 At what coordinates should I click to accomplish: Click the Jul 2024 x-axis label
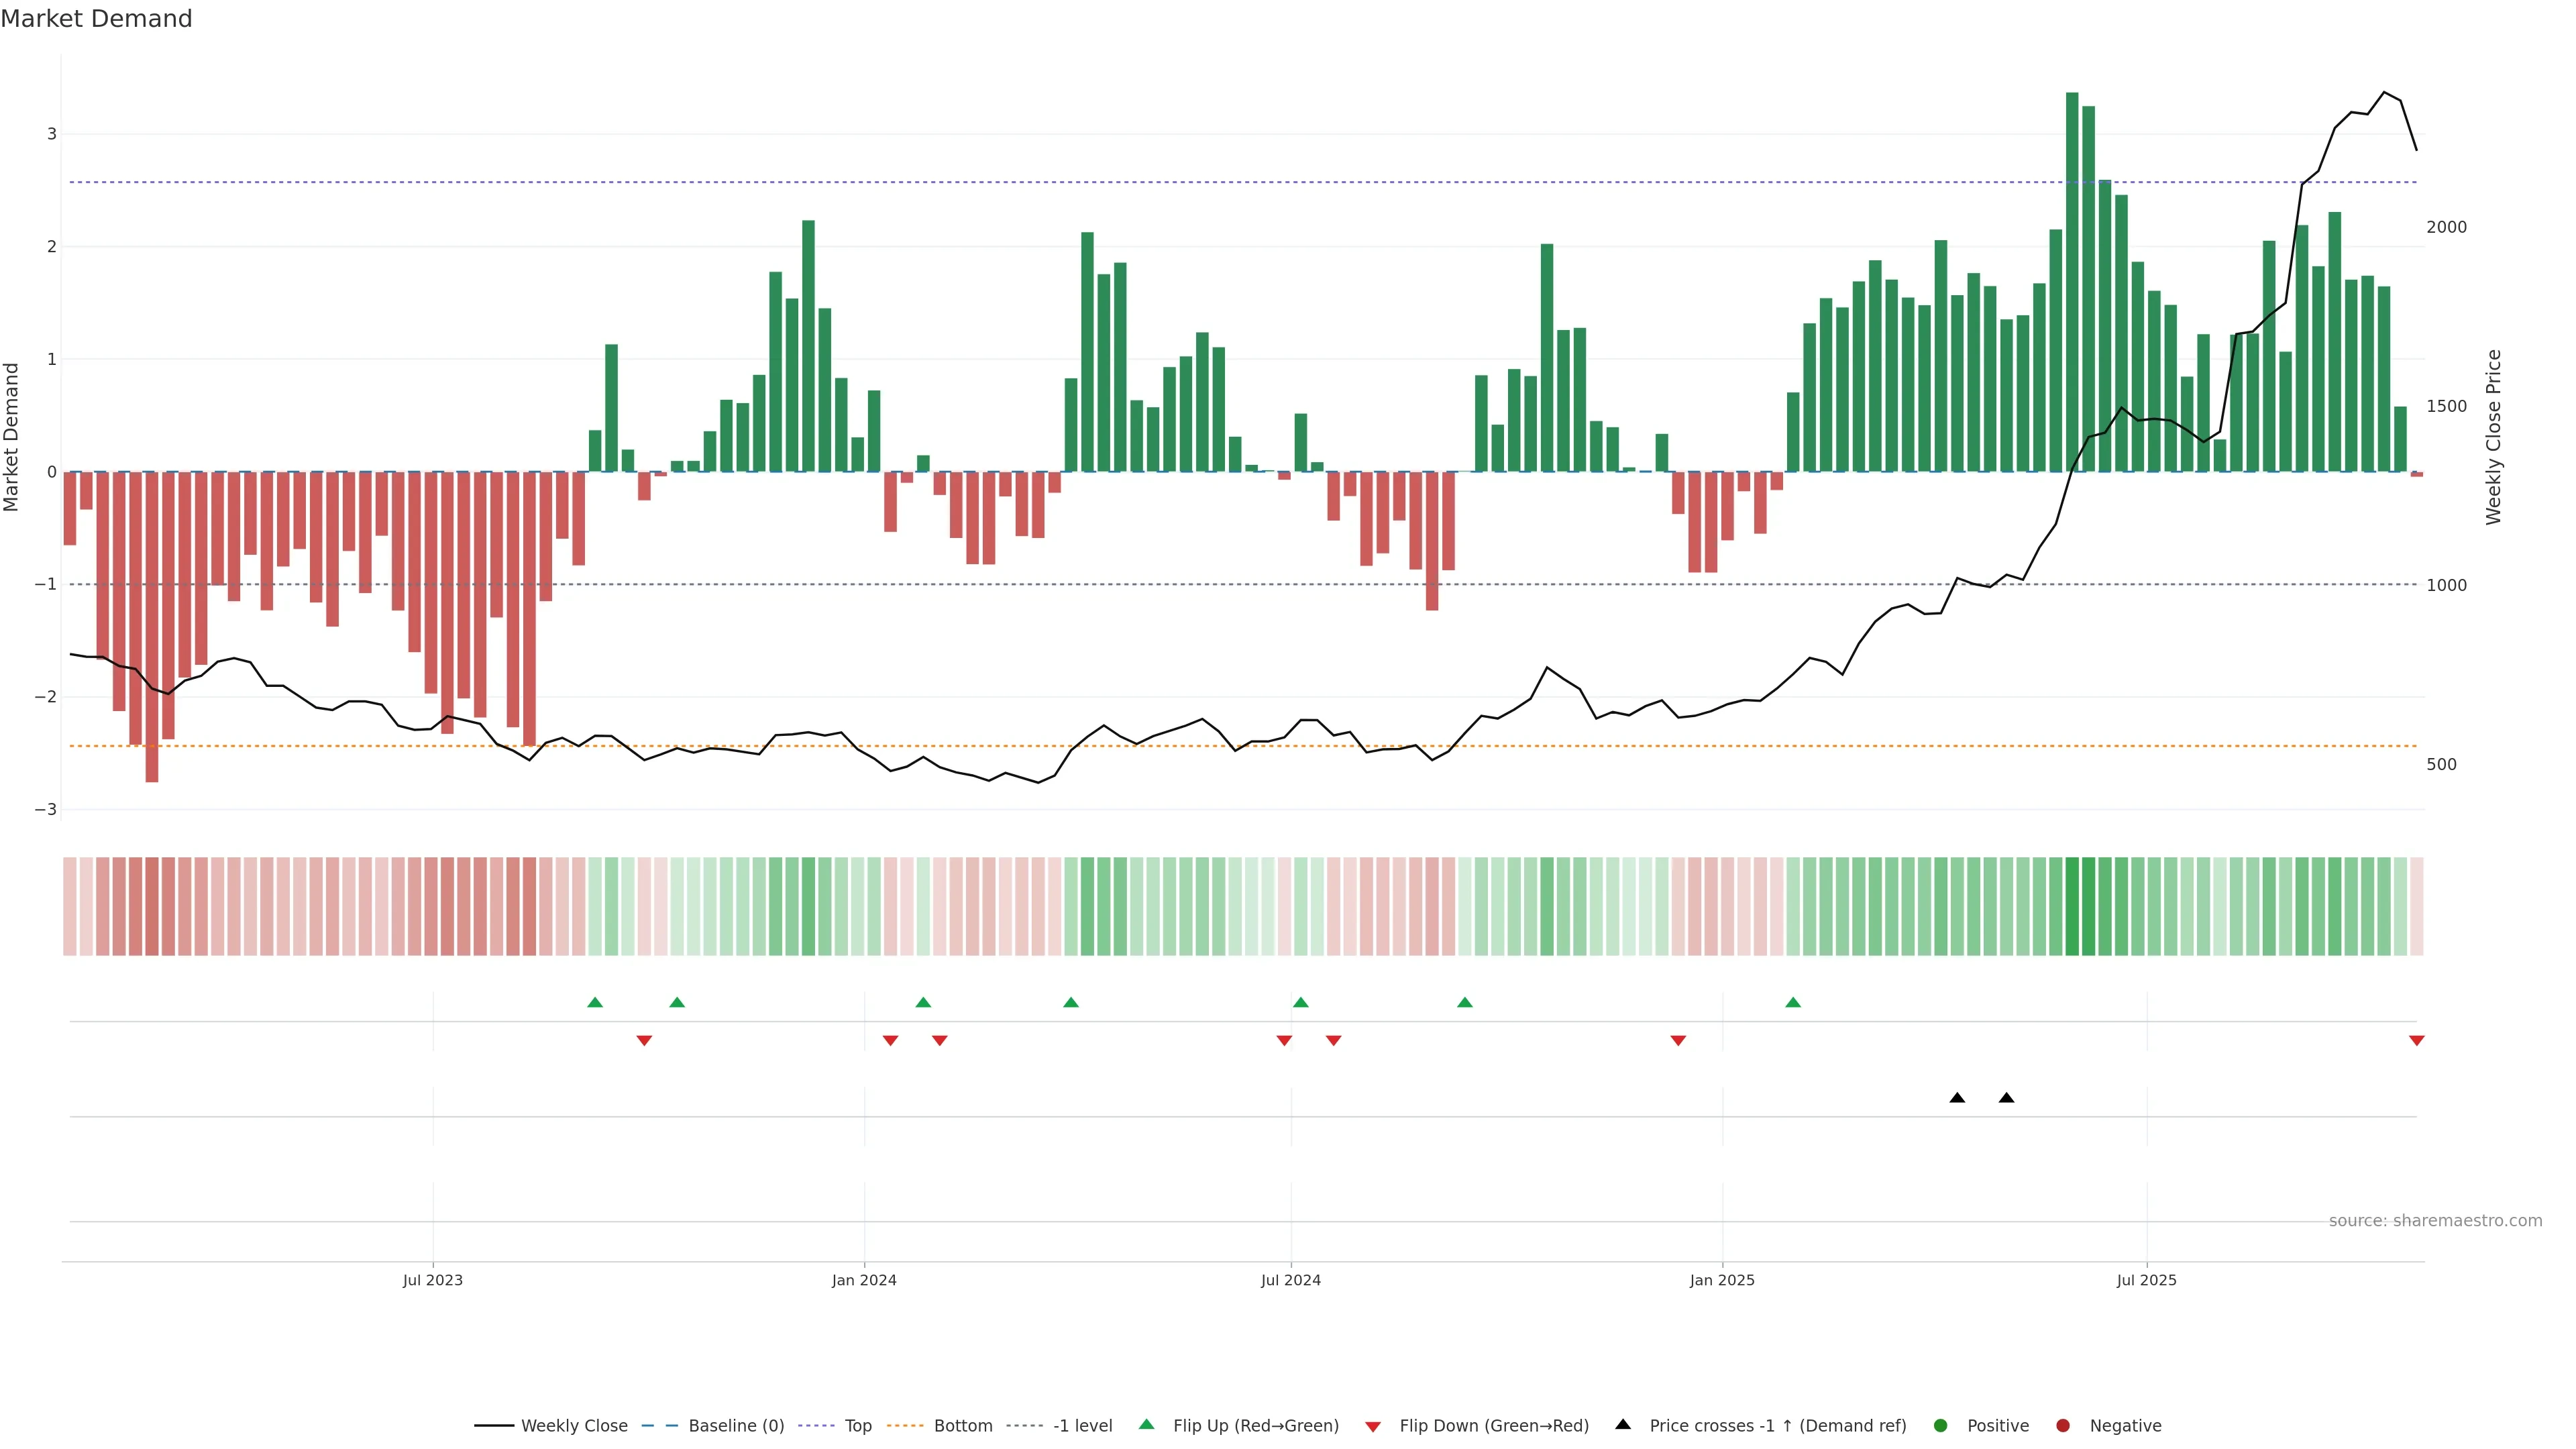[x=1290, y=1280]
